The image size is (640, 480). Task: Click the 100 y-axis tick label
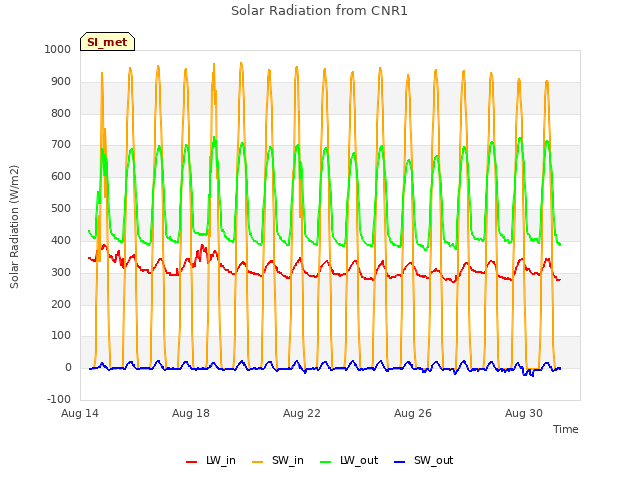tap(61, 336)
